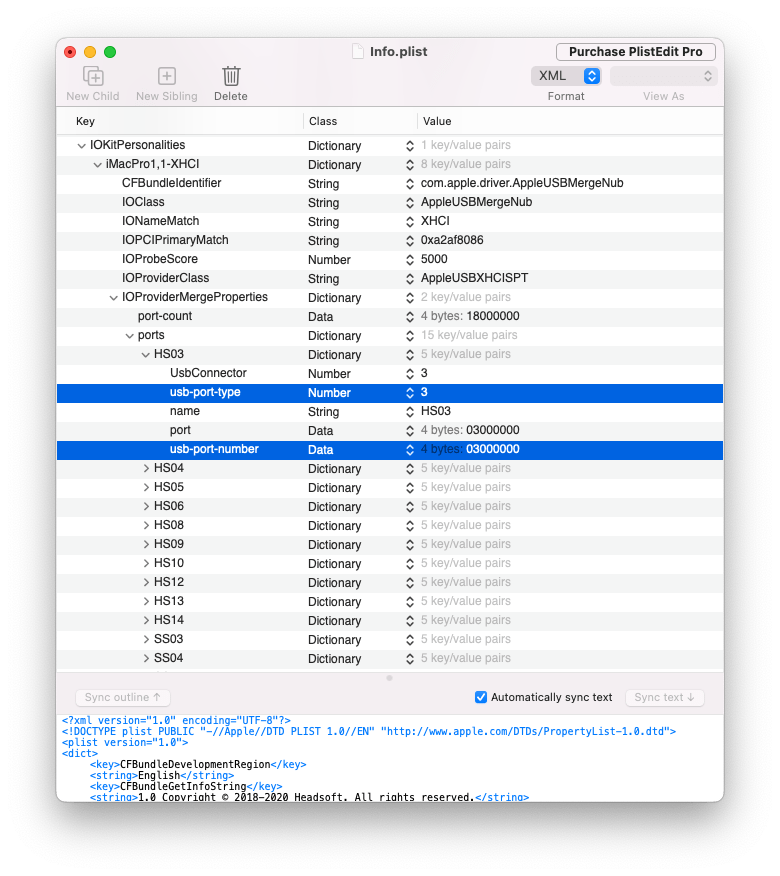
Task: Toggle Automatically sync text checkbox
Action: point(481,697)
